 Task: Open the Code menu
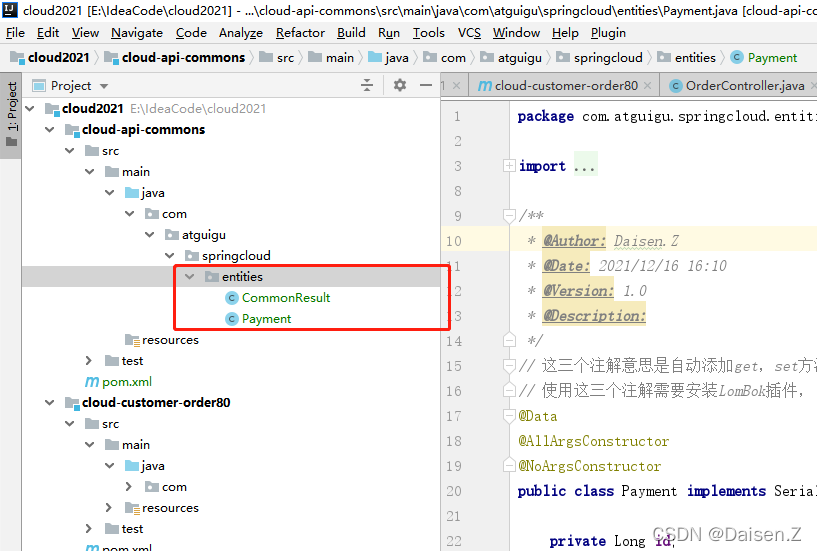point(191,33)
